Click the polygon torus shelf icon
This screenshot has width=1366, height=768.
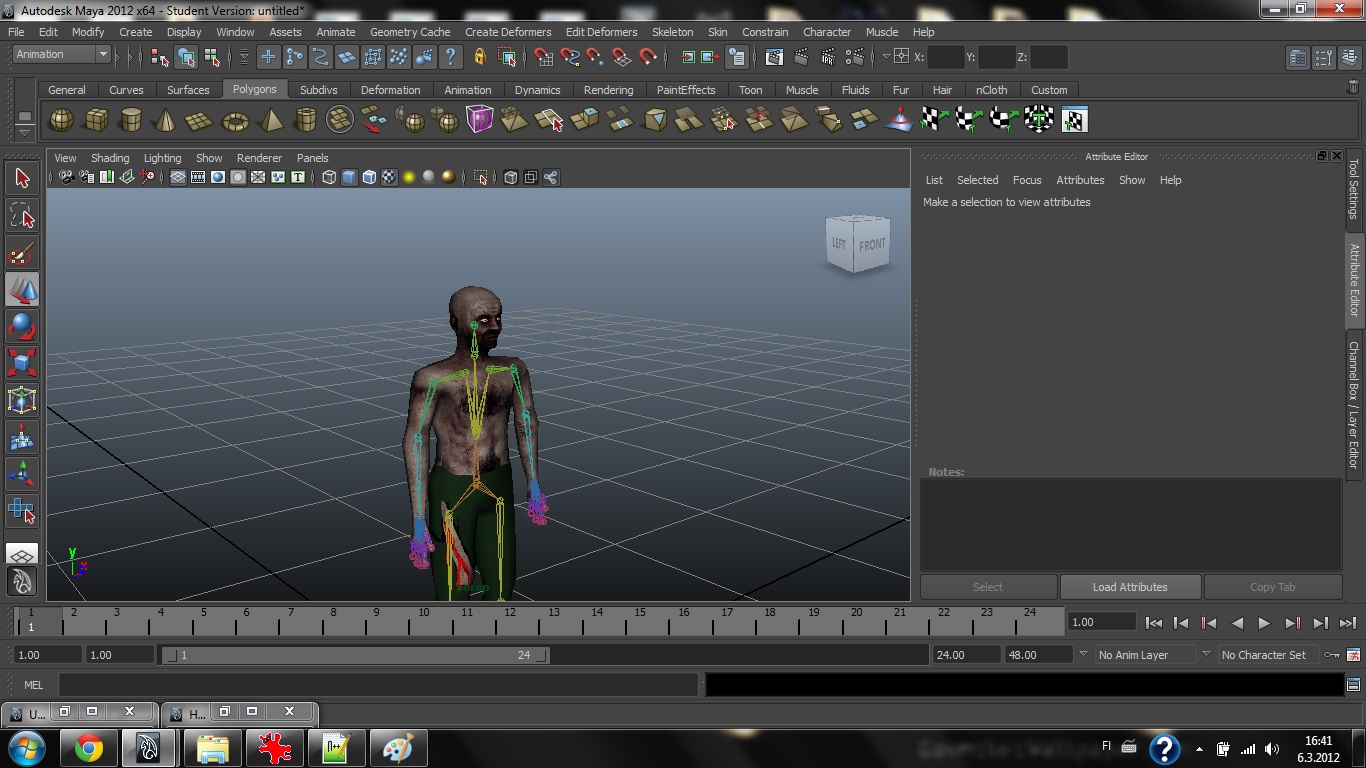pyautogui.click(x=235, y=120)
